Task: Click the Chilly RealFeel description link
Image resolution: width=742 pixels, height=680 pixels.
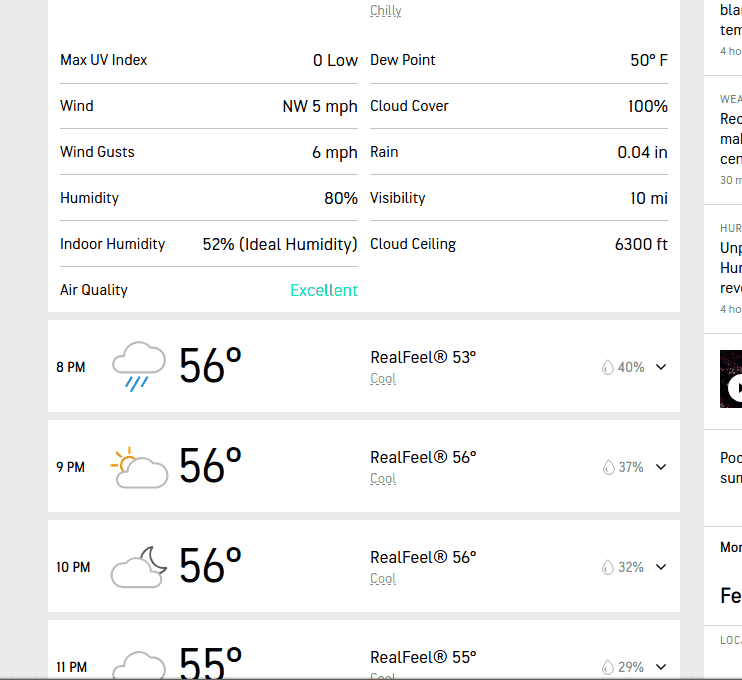Action: tap(386, 10)
